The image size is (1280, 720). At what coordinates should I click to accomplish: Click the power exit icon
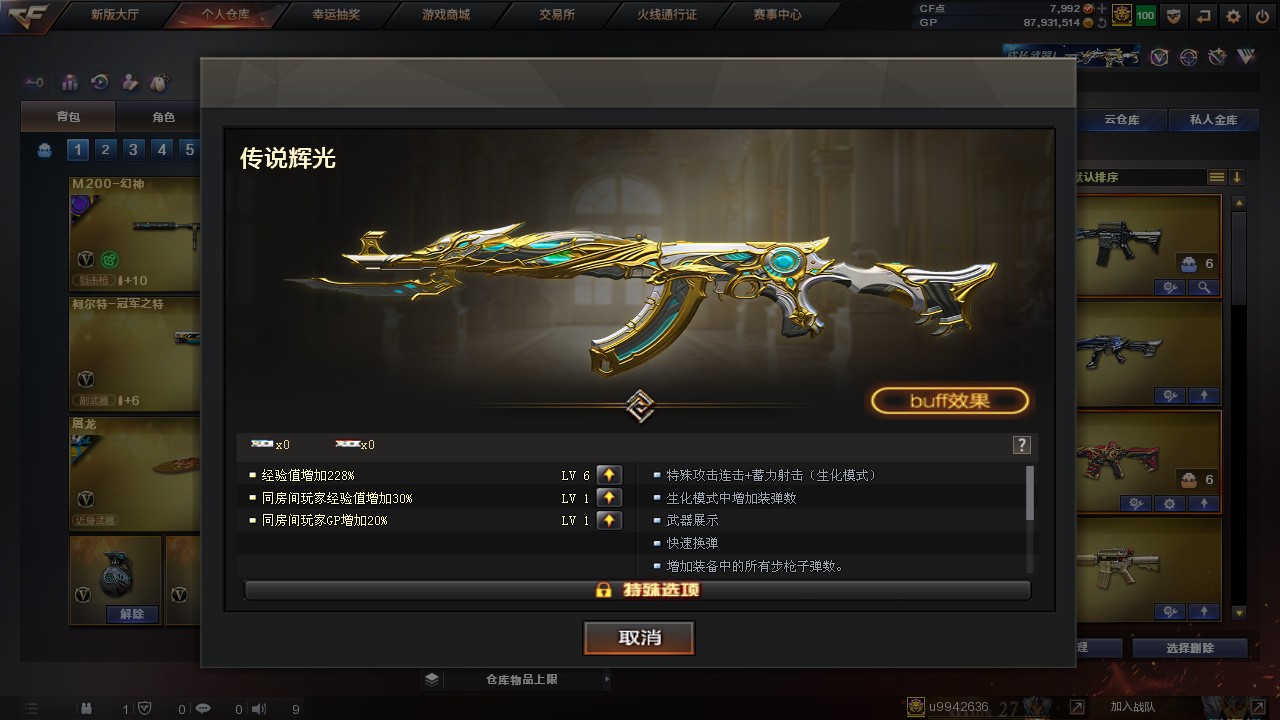click(x=1262, y=16)
